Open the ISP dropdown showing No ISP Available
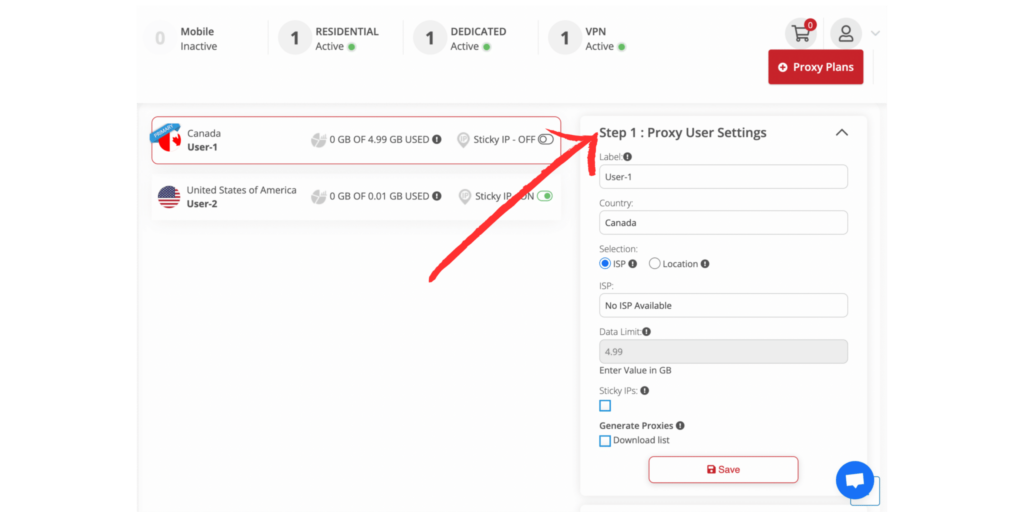1024x512 pixels. [x=724, y=306]
